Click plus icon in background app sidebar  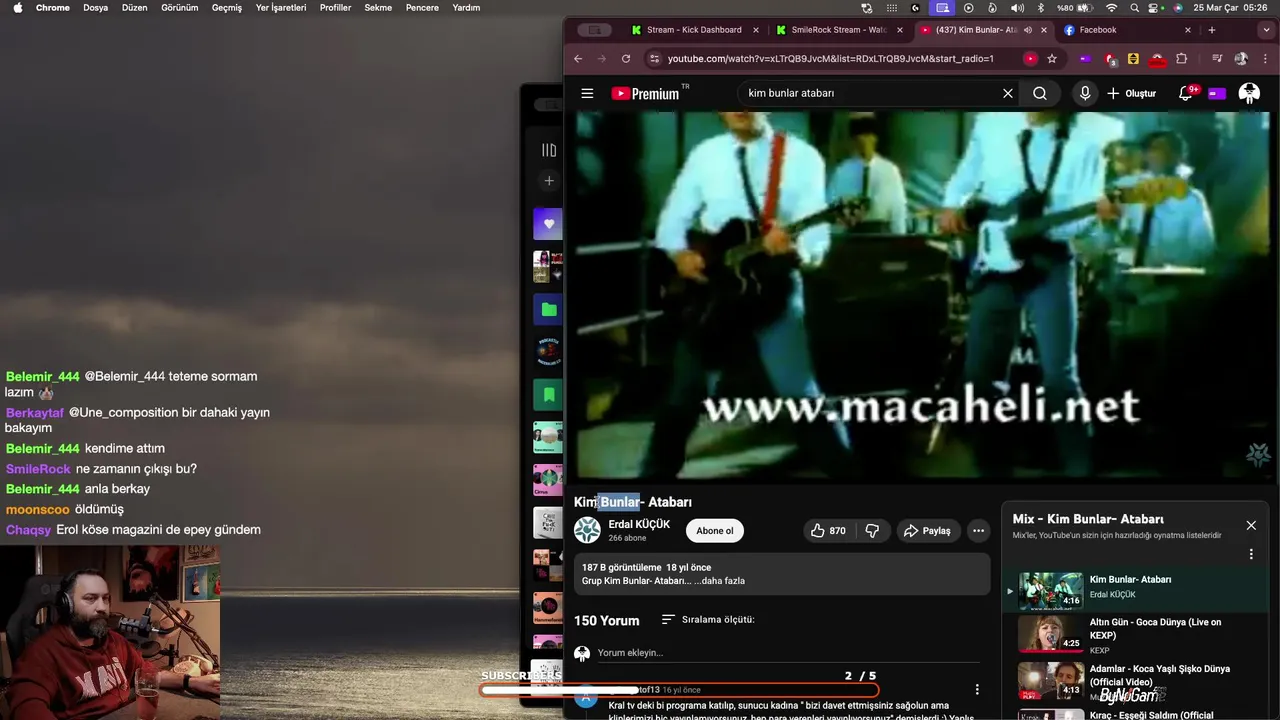click(x=548, y=181)
